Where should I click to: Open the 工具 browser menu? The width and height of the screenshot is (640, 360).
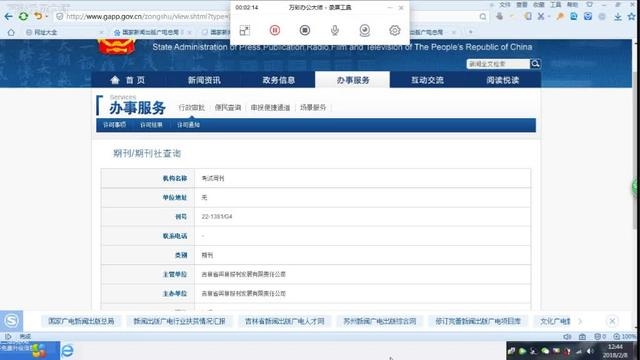click(x=556, y=4)
